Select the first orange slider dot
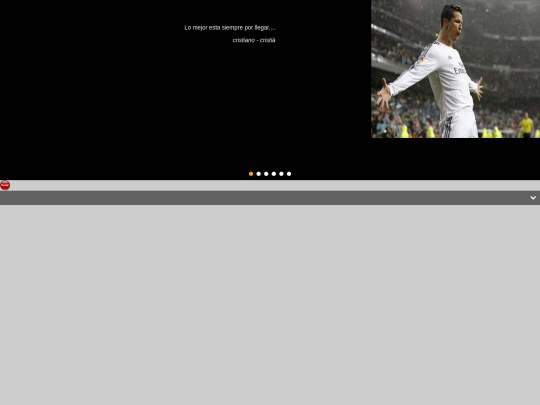This screenshot has width=540, height=405. click(x=251, y=174)
